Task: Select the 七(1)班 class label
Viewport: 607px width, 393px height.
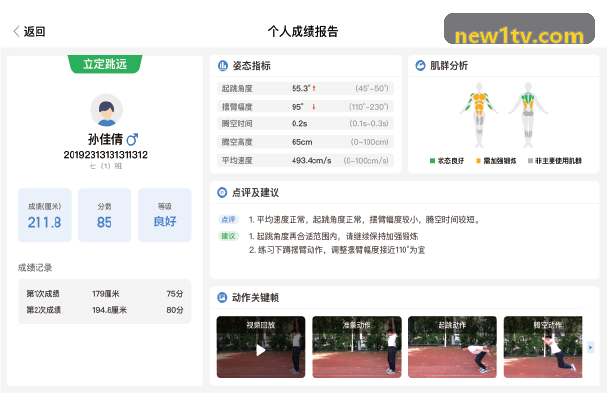Action: pos(106,166)
